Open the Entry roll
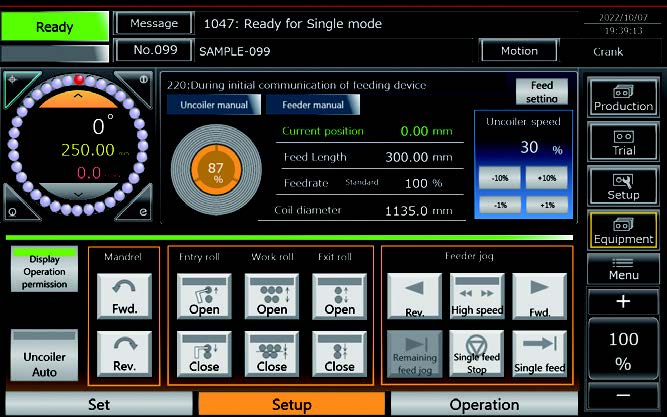Image resolution: width=667 pixels, height=417 pixels. click(204, 296)
